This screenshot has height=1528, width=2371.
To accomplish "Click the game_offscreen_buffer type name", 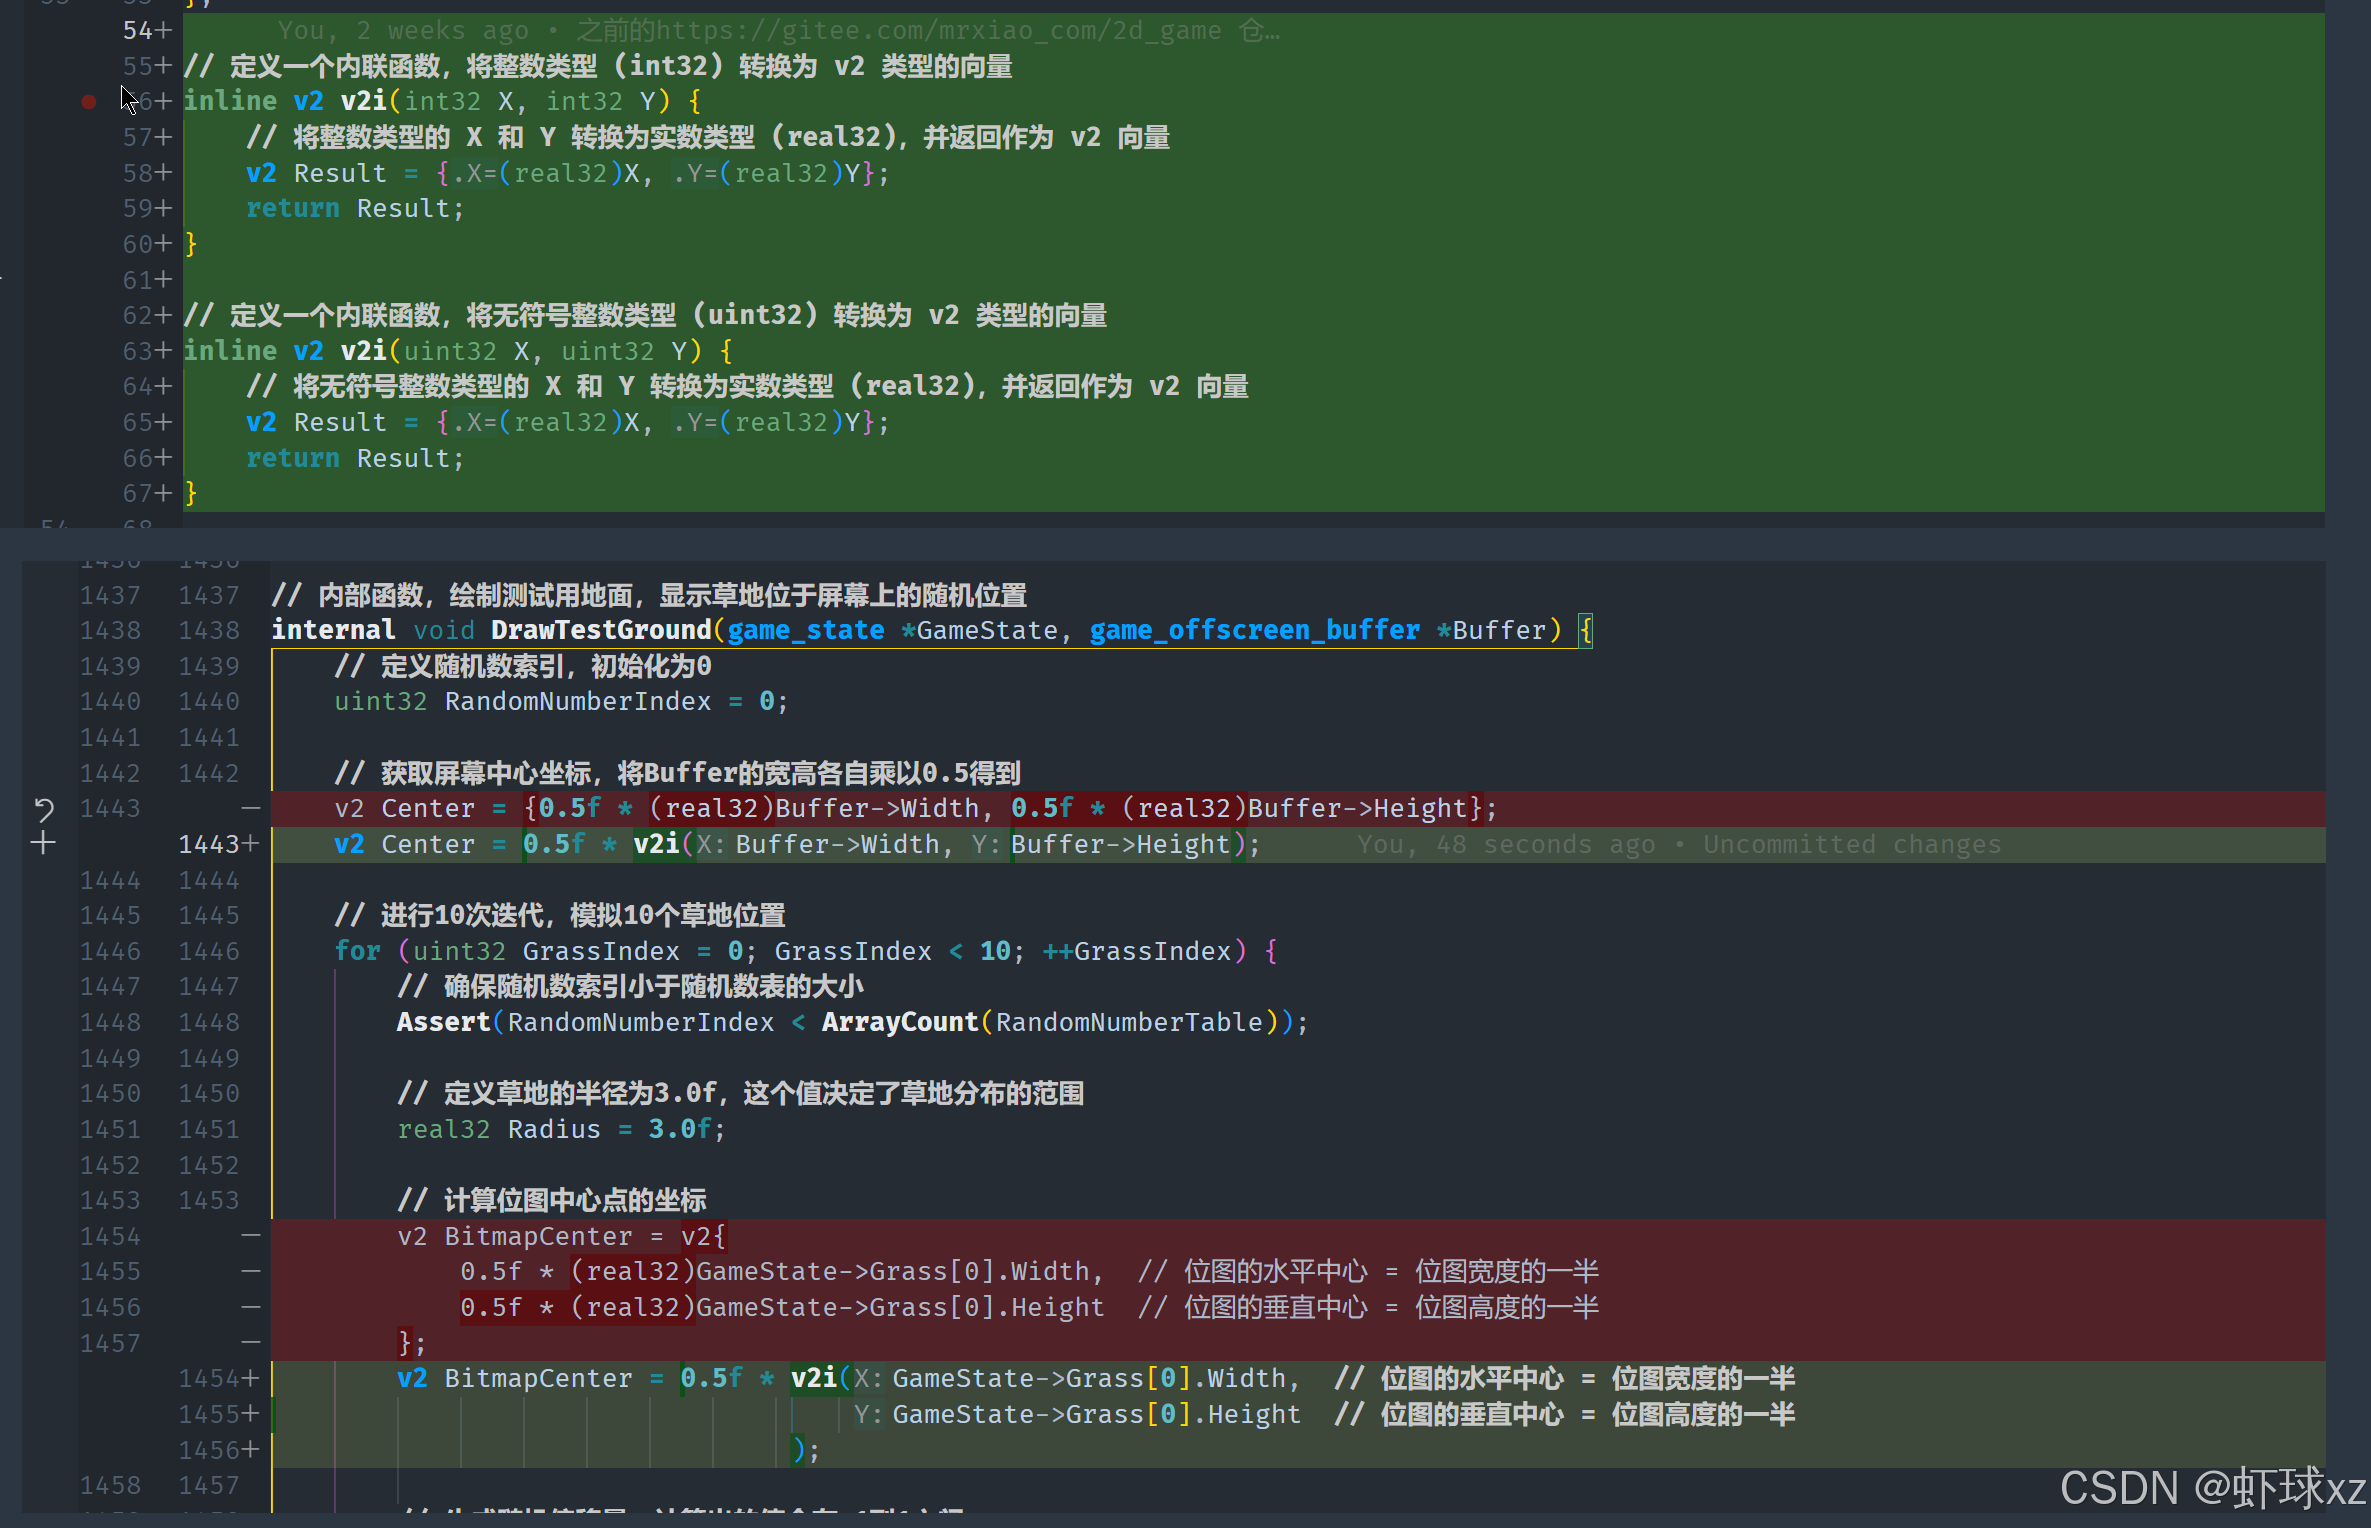I will pyautogui.click(x=1254, y=630).
